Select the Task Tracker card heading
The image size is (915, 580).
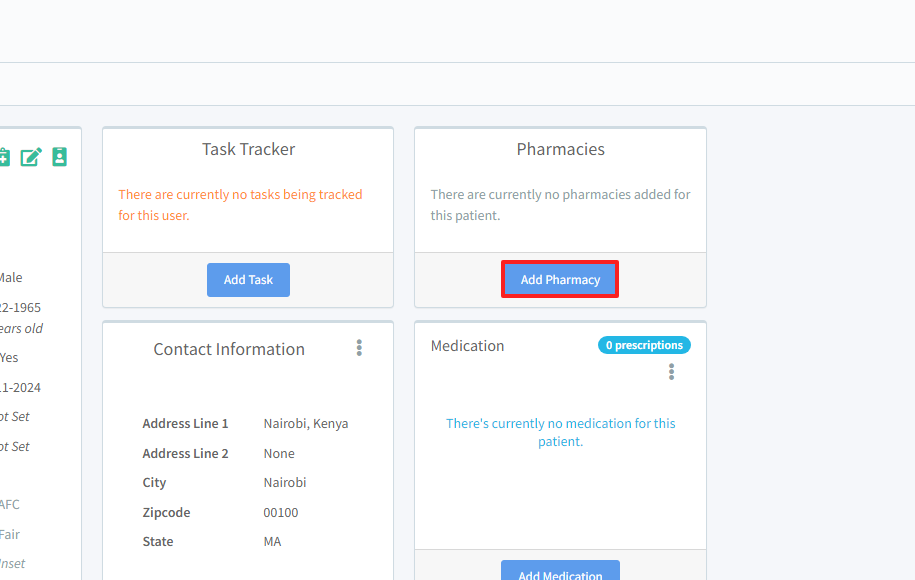pos(248,149)
